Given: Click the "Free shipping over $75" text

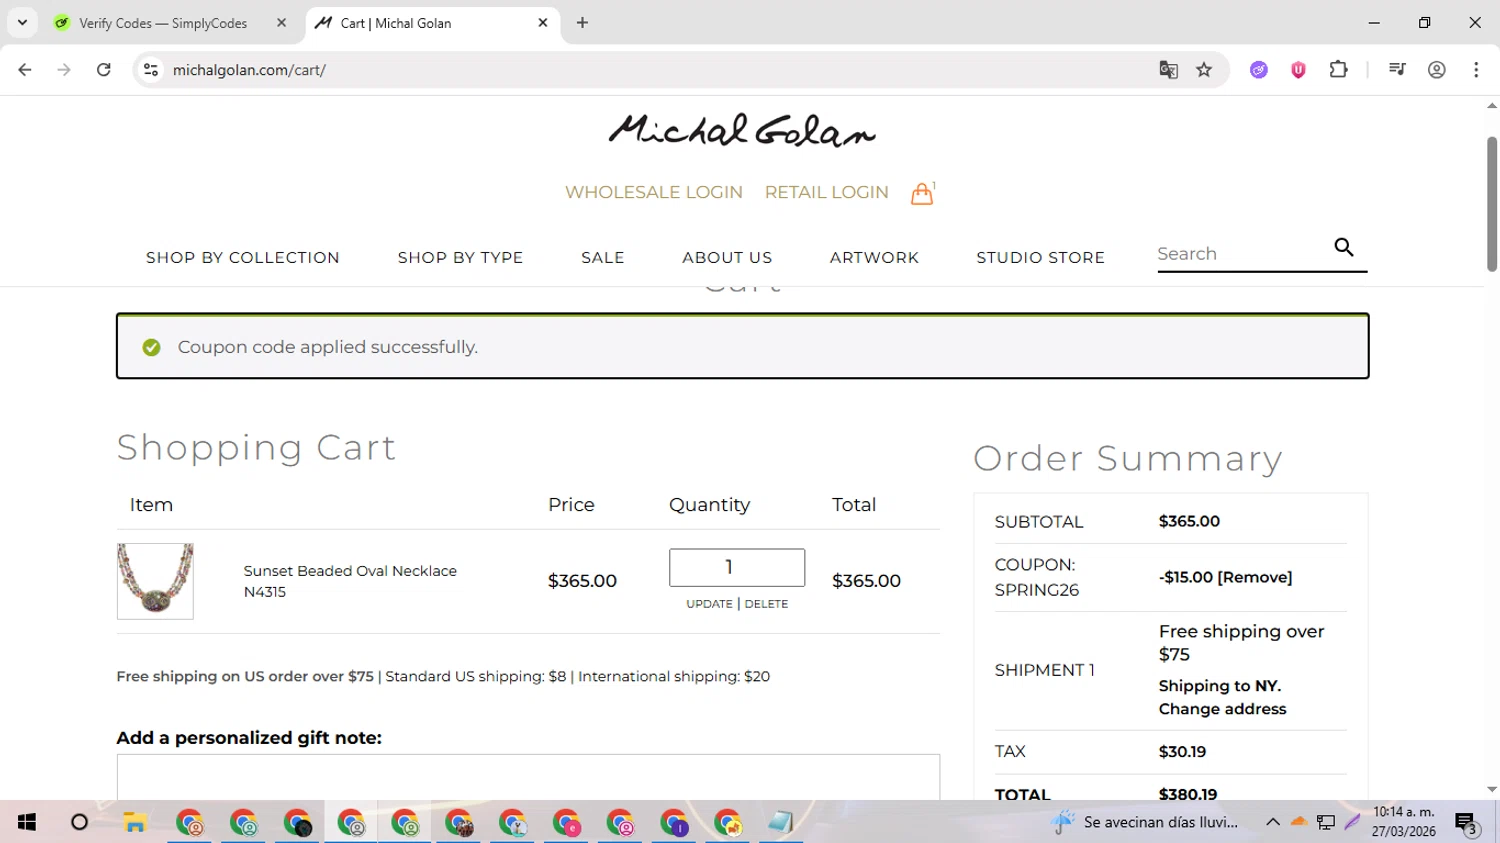Looking at the screenshot, I should point(1241,643).
